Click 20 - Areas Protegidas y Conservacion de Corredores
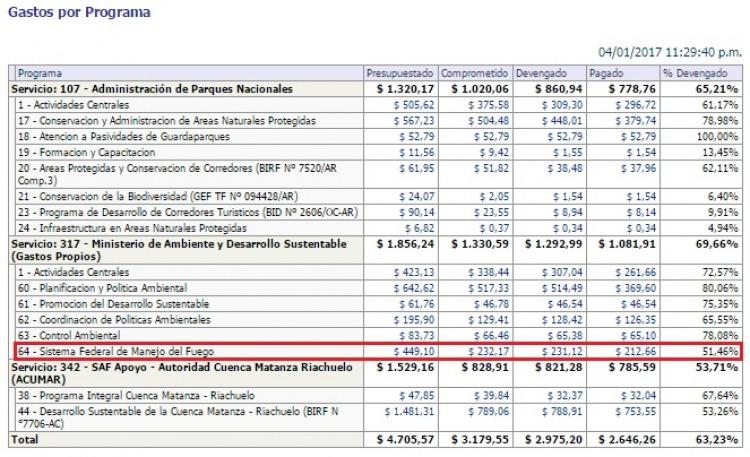 [177, 174]
